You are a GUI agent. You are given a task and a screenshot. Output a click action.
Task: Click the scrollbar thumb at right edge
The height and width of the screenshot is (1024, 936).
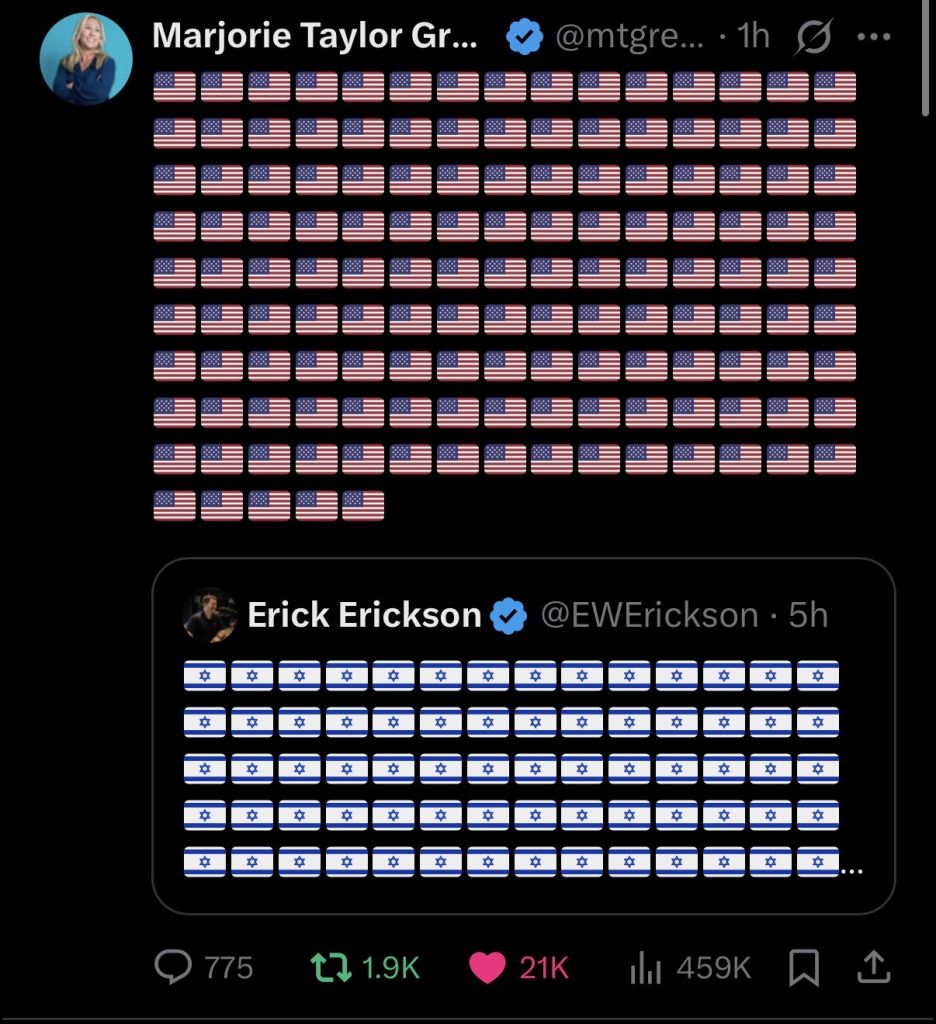coord(925,58)
